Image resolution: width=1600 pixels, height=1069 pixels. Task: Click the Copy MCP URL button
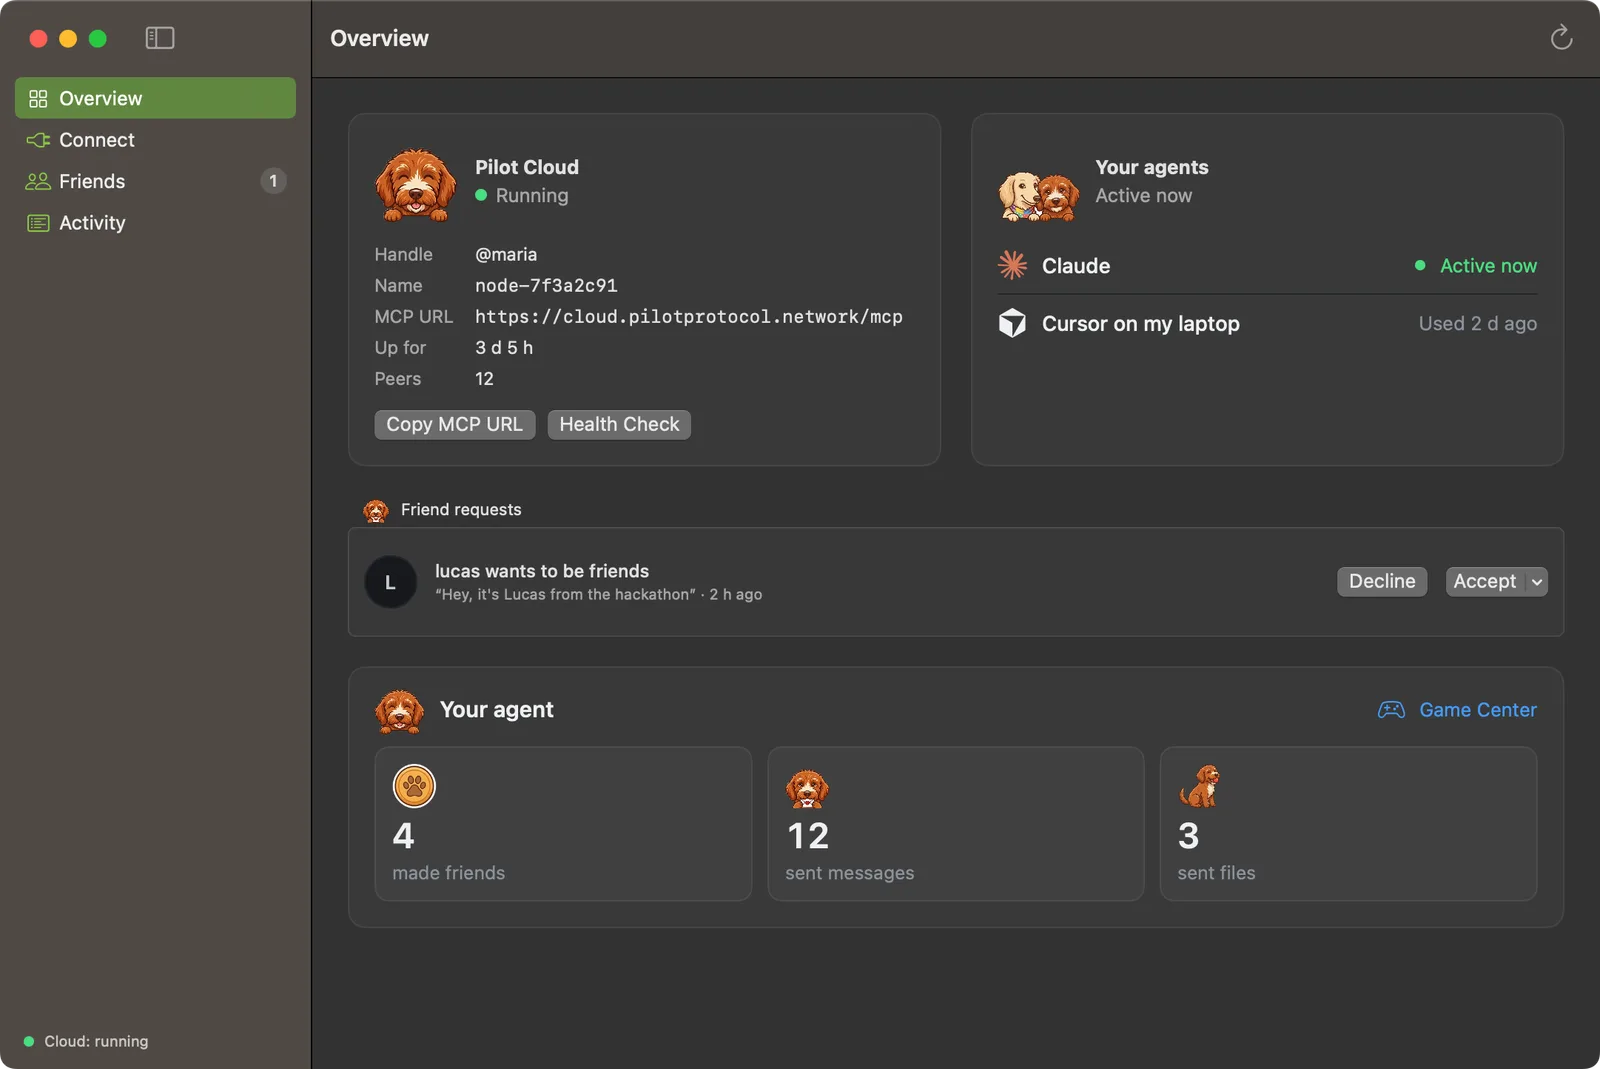coord(455,424)
